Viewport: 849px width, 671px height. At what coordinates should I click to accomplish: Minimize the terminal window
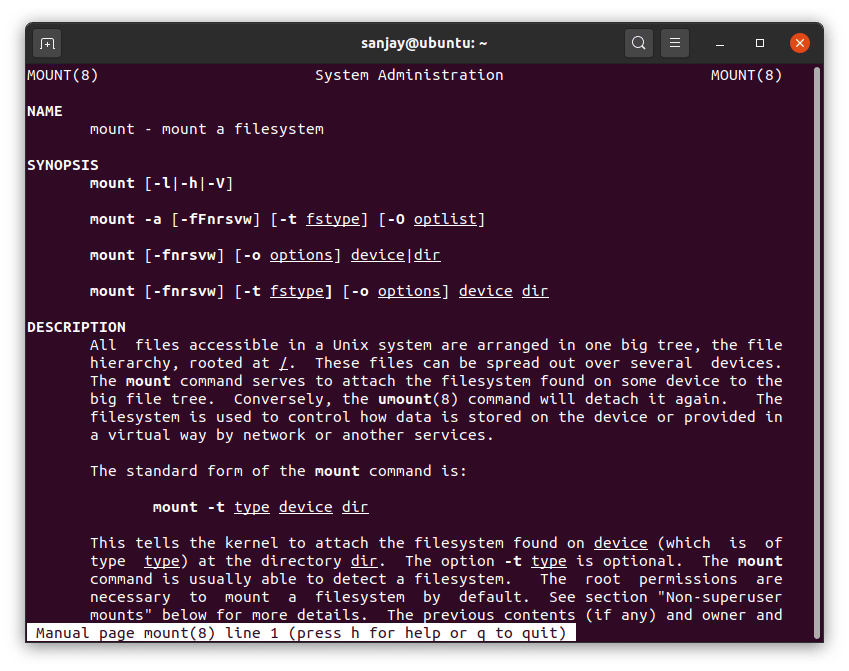click(x=720, y=43)
